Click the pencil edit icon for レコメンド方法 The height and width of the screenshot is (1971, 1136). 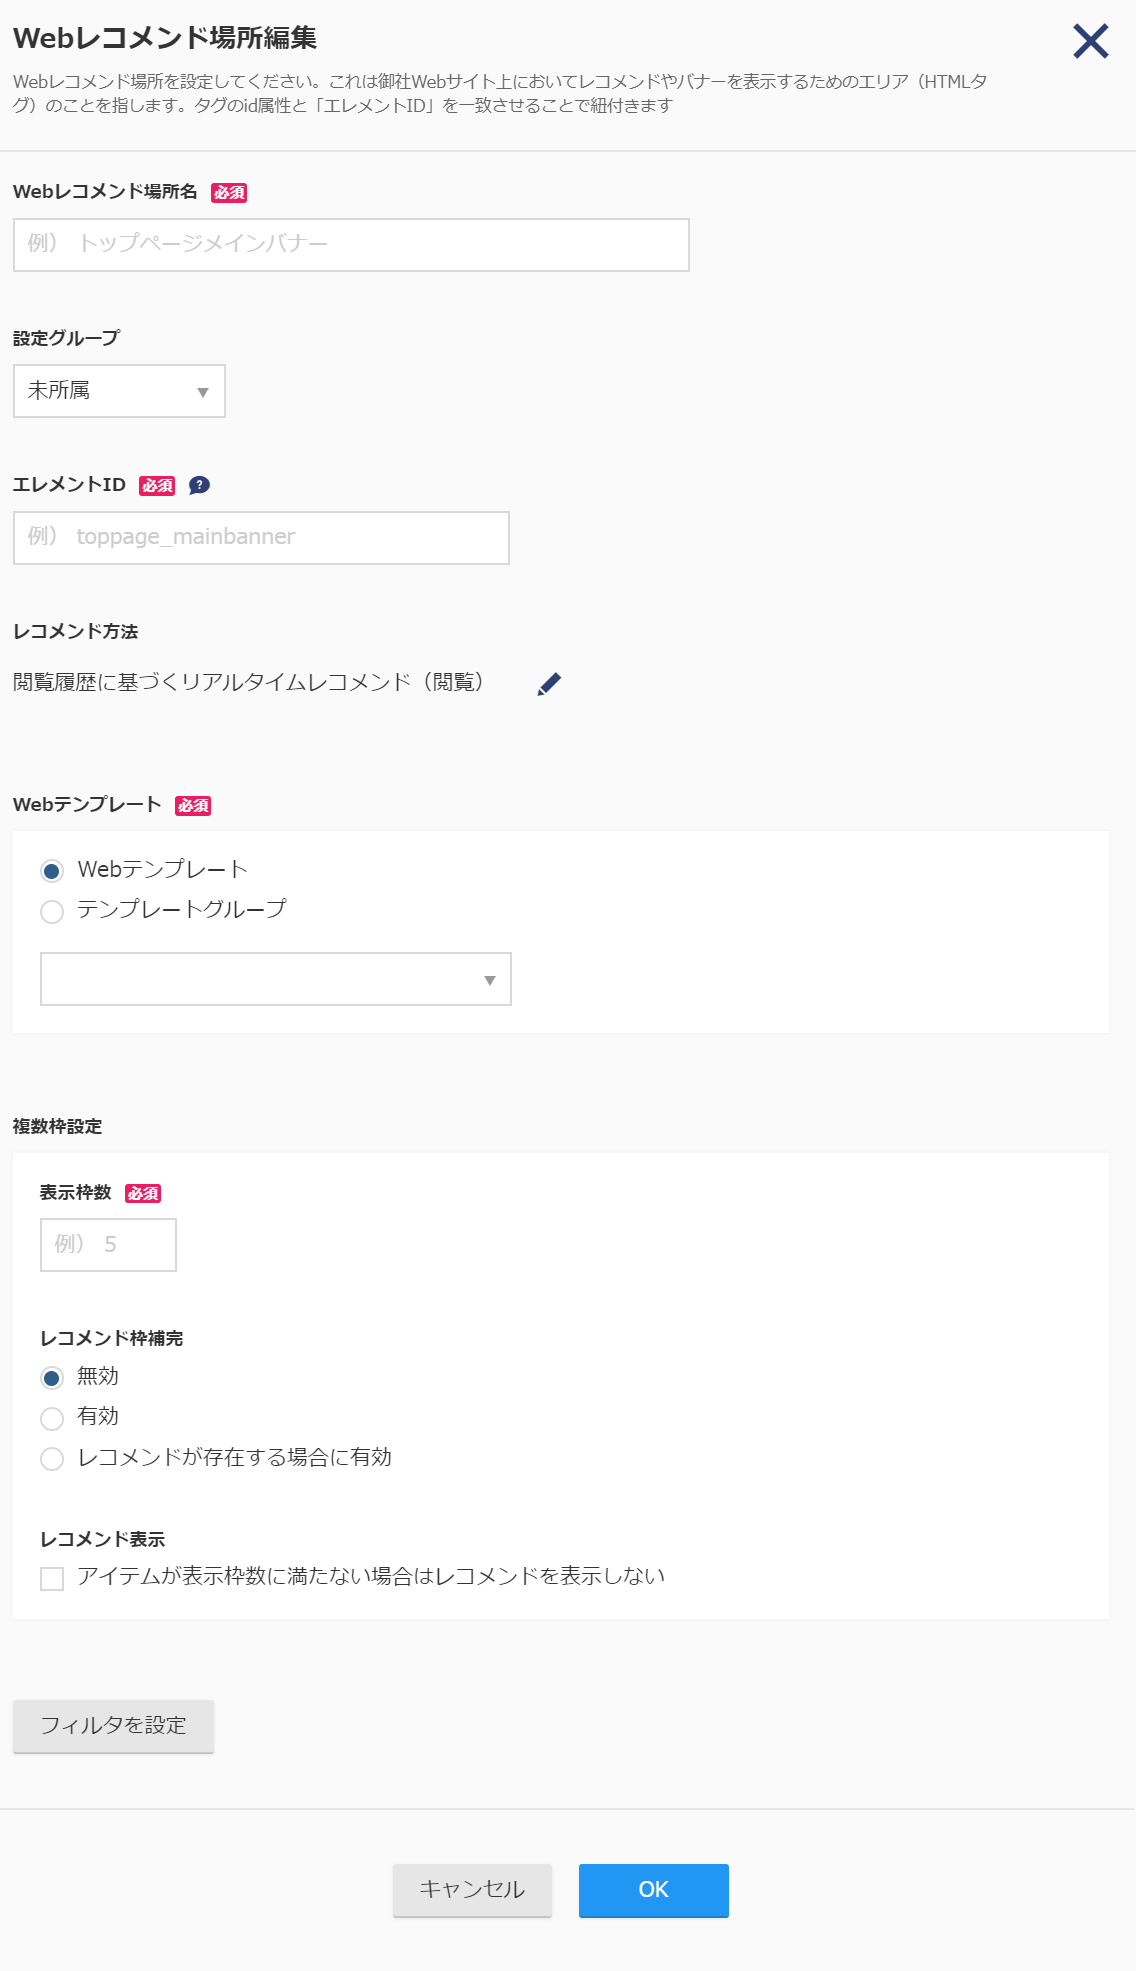point(549,684)
